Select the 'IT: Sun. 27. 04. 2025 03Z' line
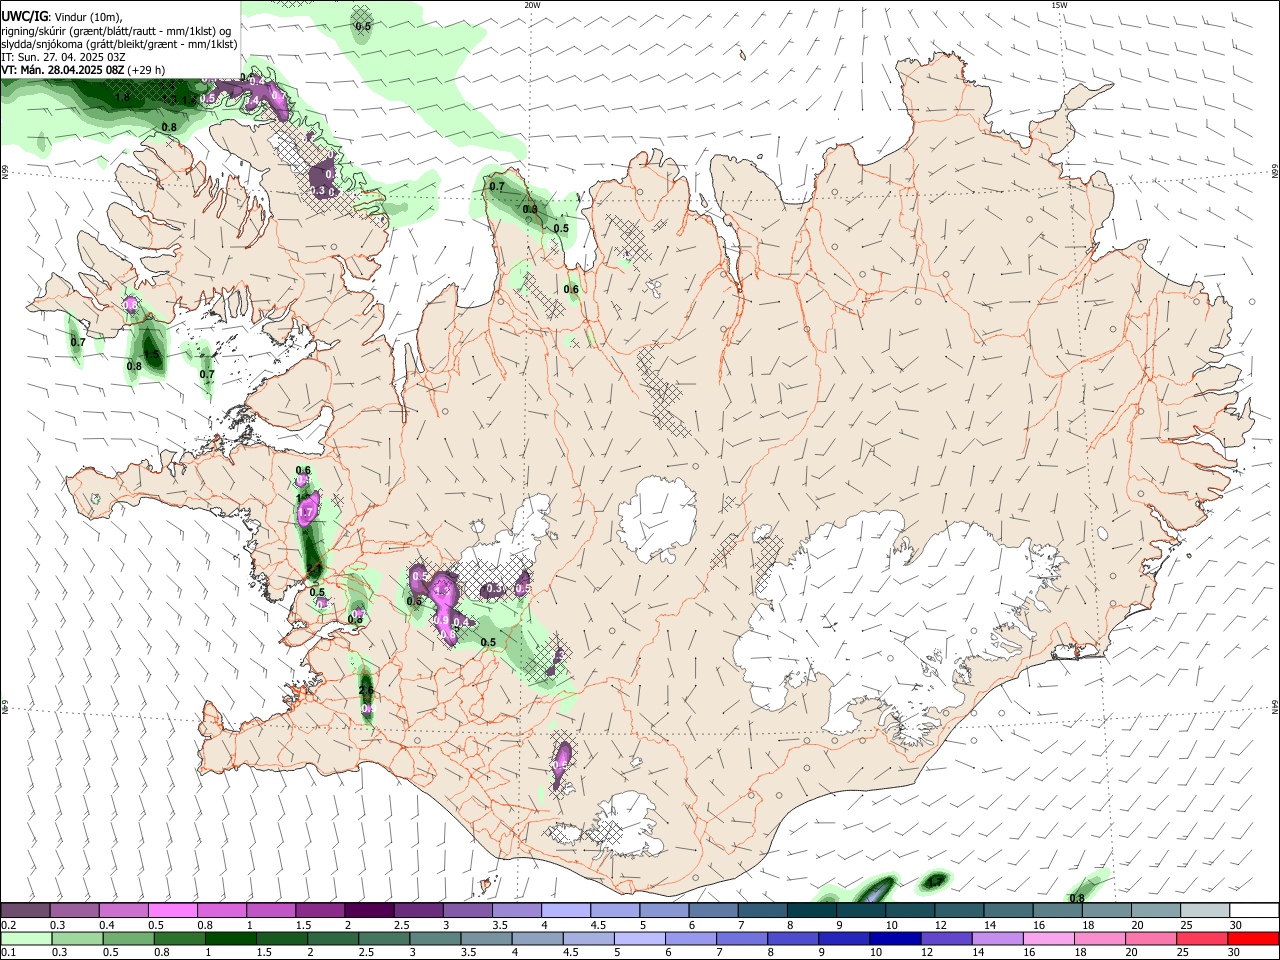The image size is (1280, 960). point(64,57)
